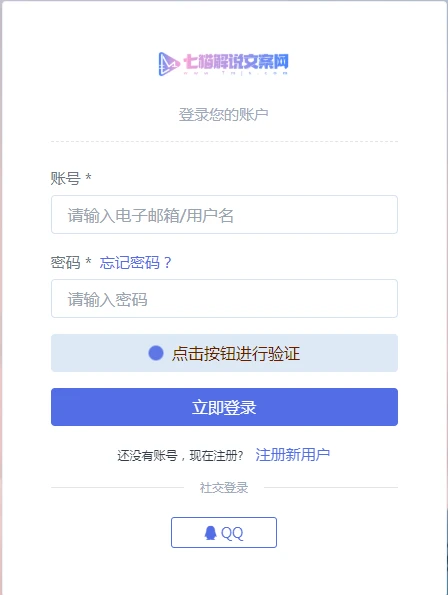This screenshot has width=448, height=595.
Task: Click the 登录您的账户 heading
Action: [x=223, y=115]
